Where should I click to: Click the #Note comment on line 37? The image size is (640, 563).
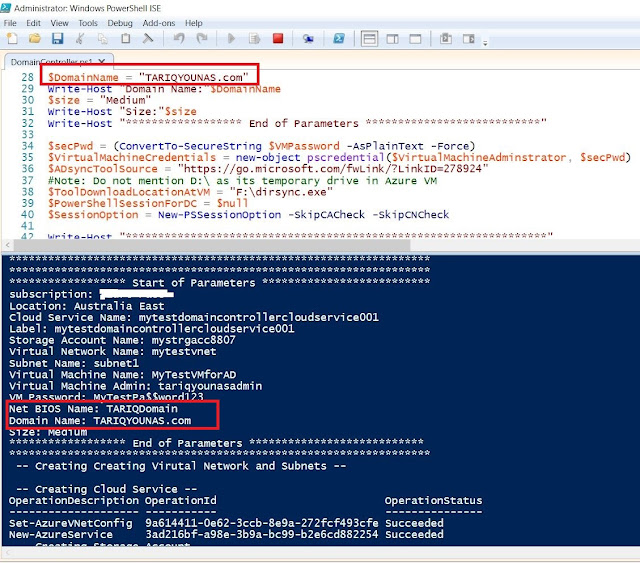[x=242, y=180]
